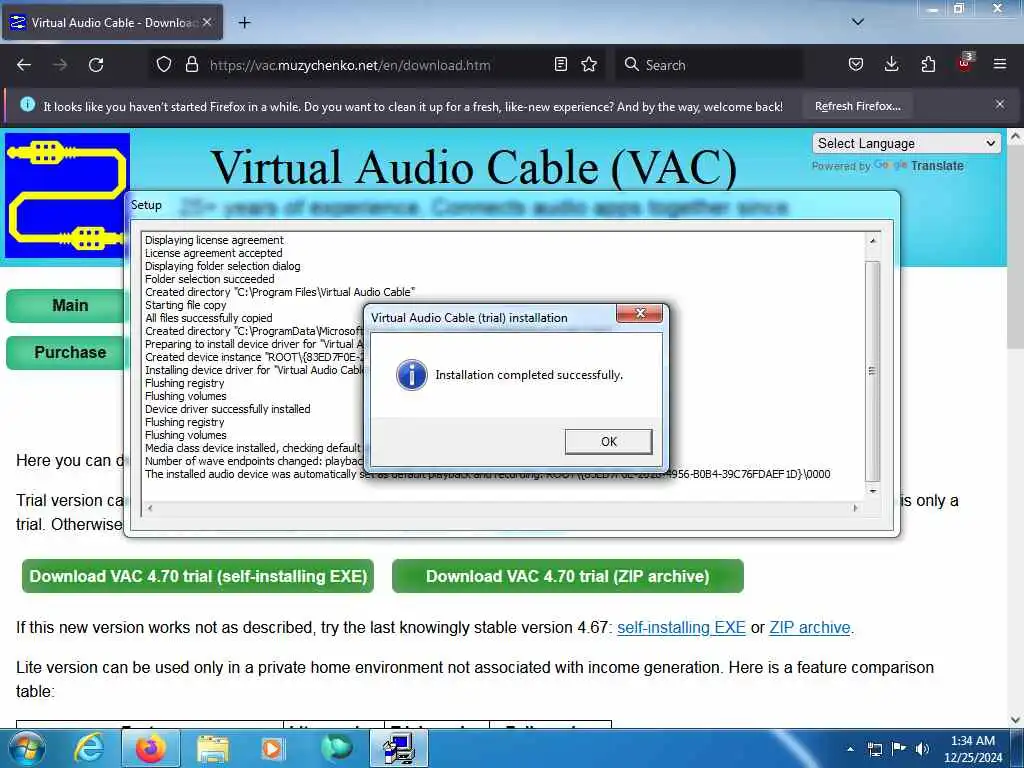The width and height of the screenshot is (1024, 768).
Task: Reload the current Firefox page
Action: [96, 65]
